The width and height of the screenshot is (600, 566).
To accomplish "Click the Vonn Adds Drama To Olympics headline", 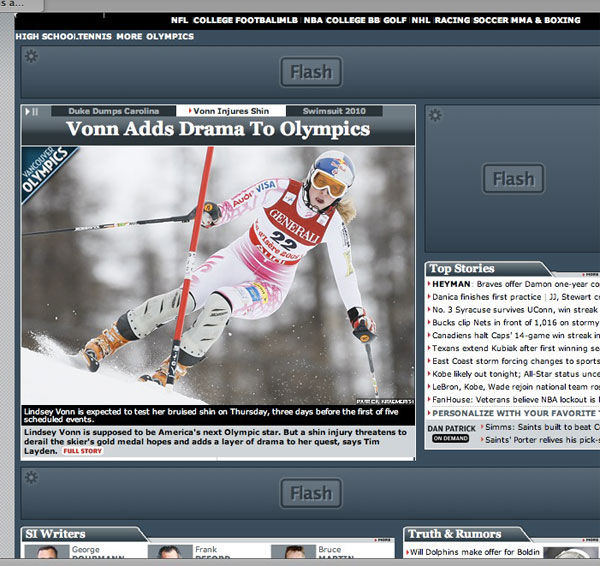I will 218,129.
